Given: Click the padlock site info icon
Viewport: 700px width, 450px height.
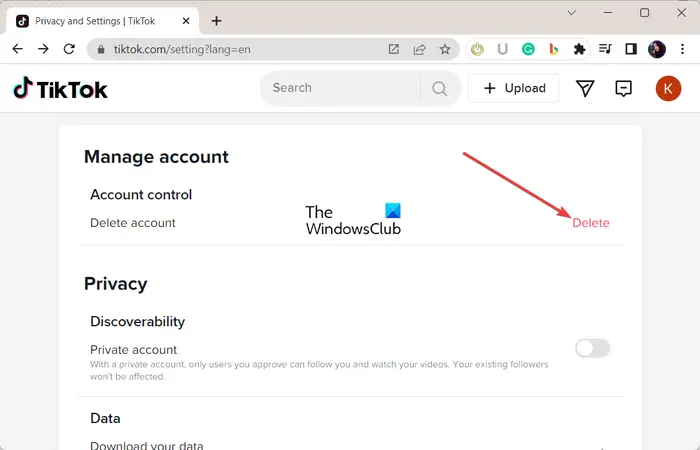Looking at the screenshot, I should tap(101, 50).
